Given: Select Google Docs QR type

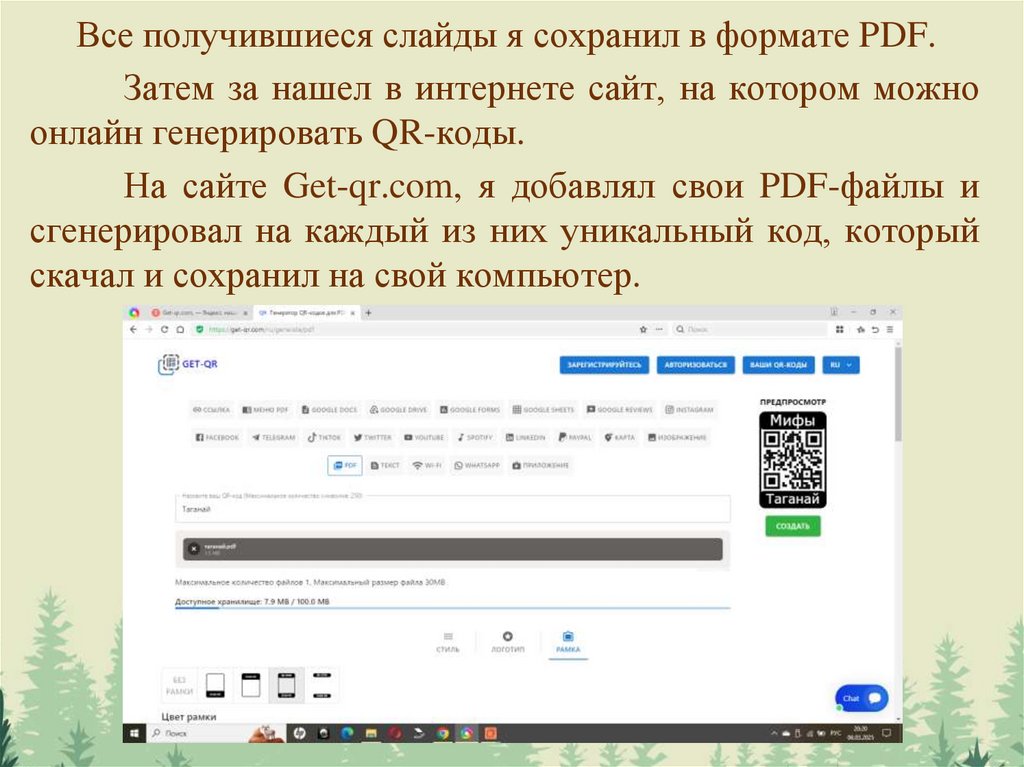Looking at the screenshot, I should [x=329, y=410].
